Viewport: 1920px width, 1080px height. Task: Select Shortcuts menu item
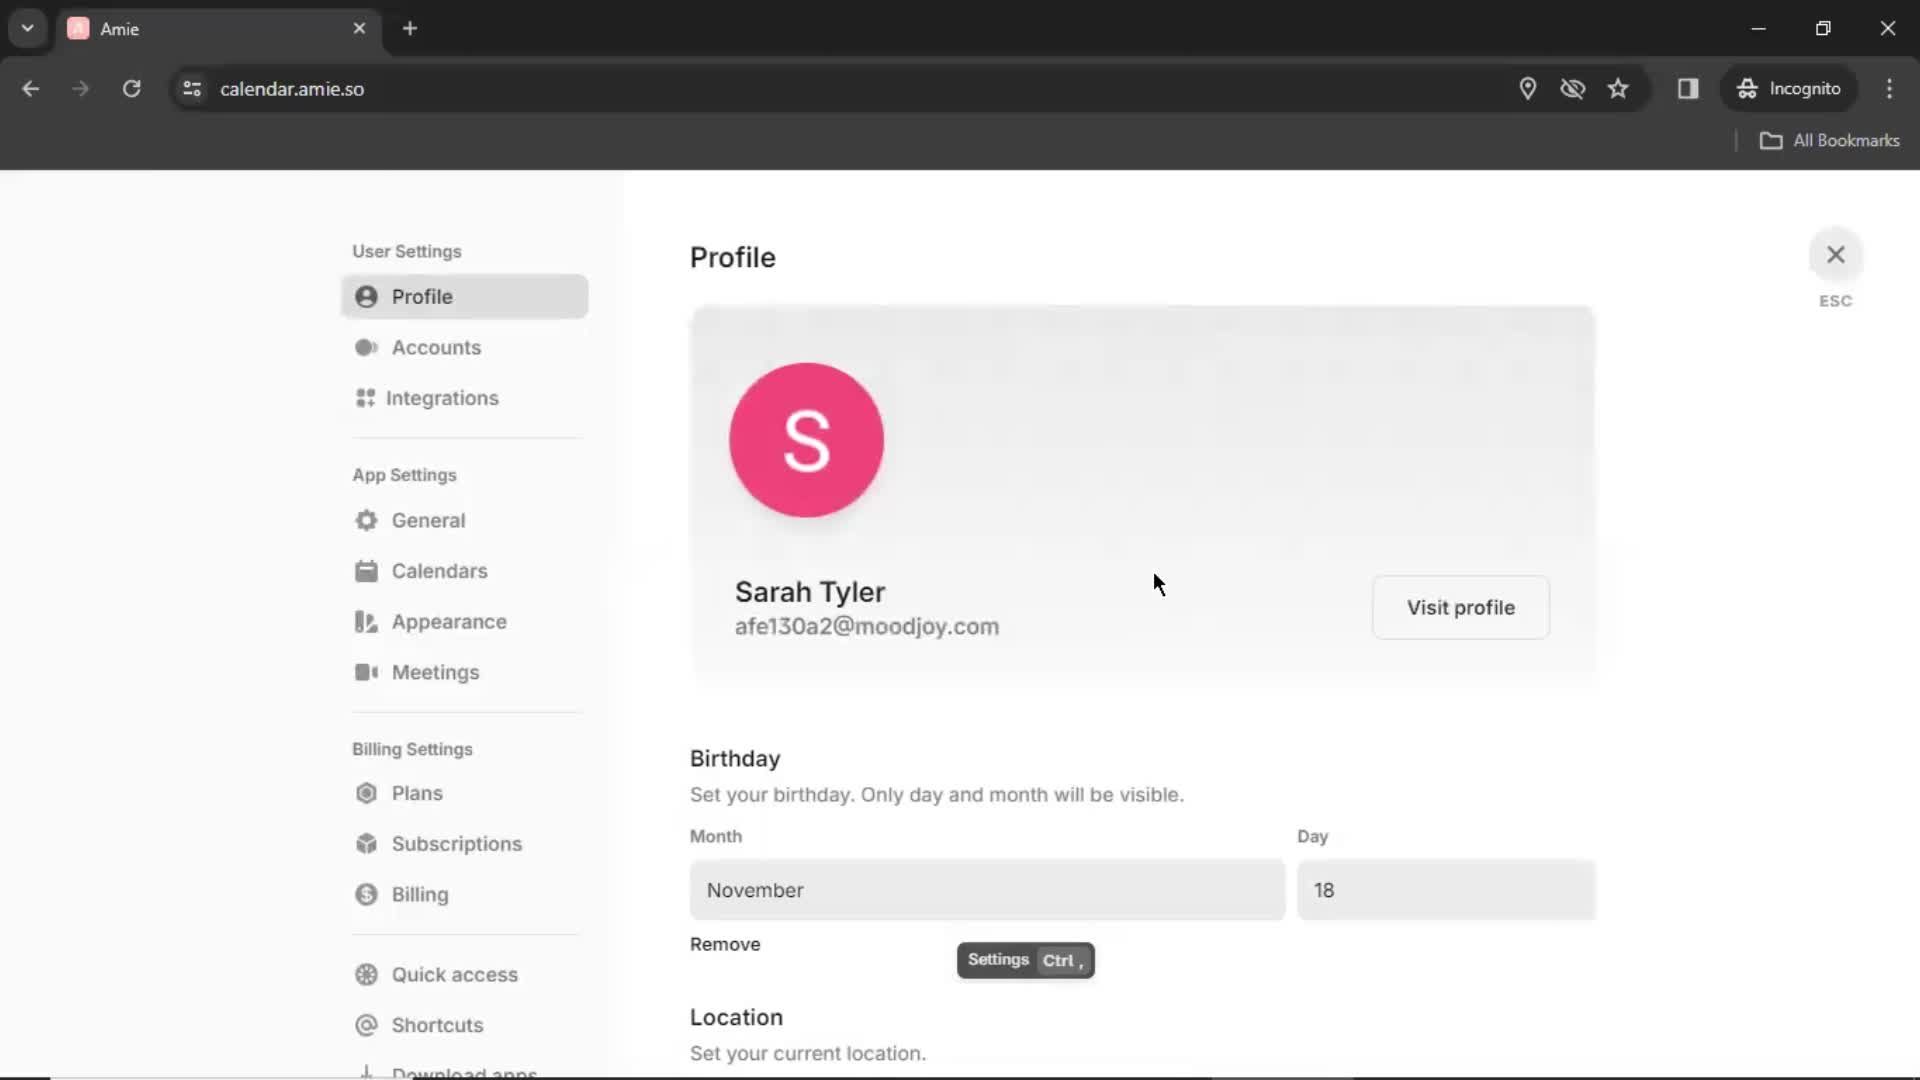pyautogui.click(x=436, y=1025)
